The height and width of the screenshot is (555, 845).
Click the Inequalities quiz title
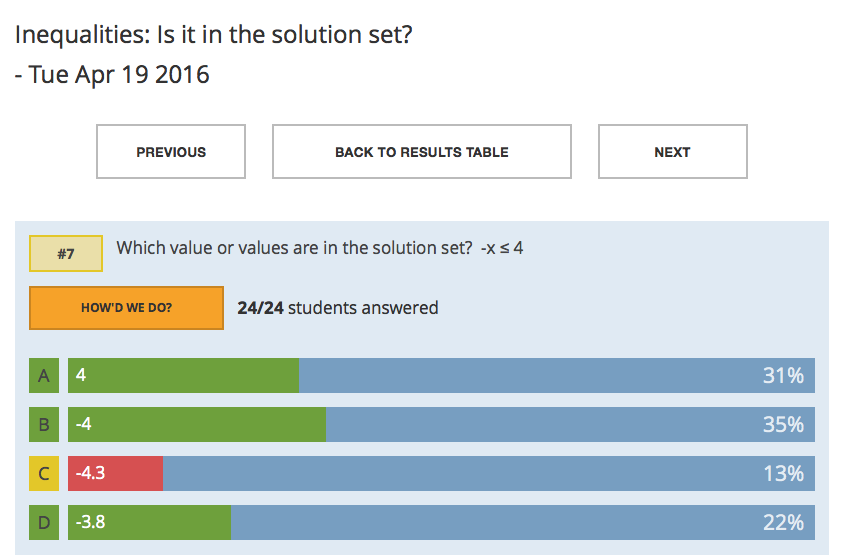[x=214, y=34]
